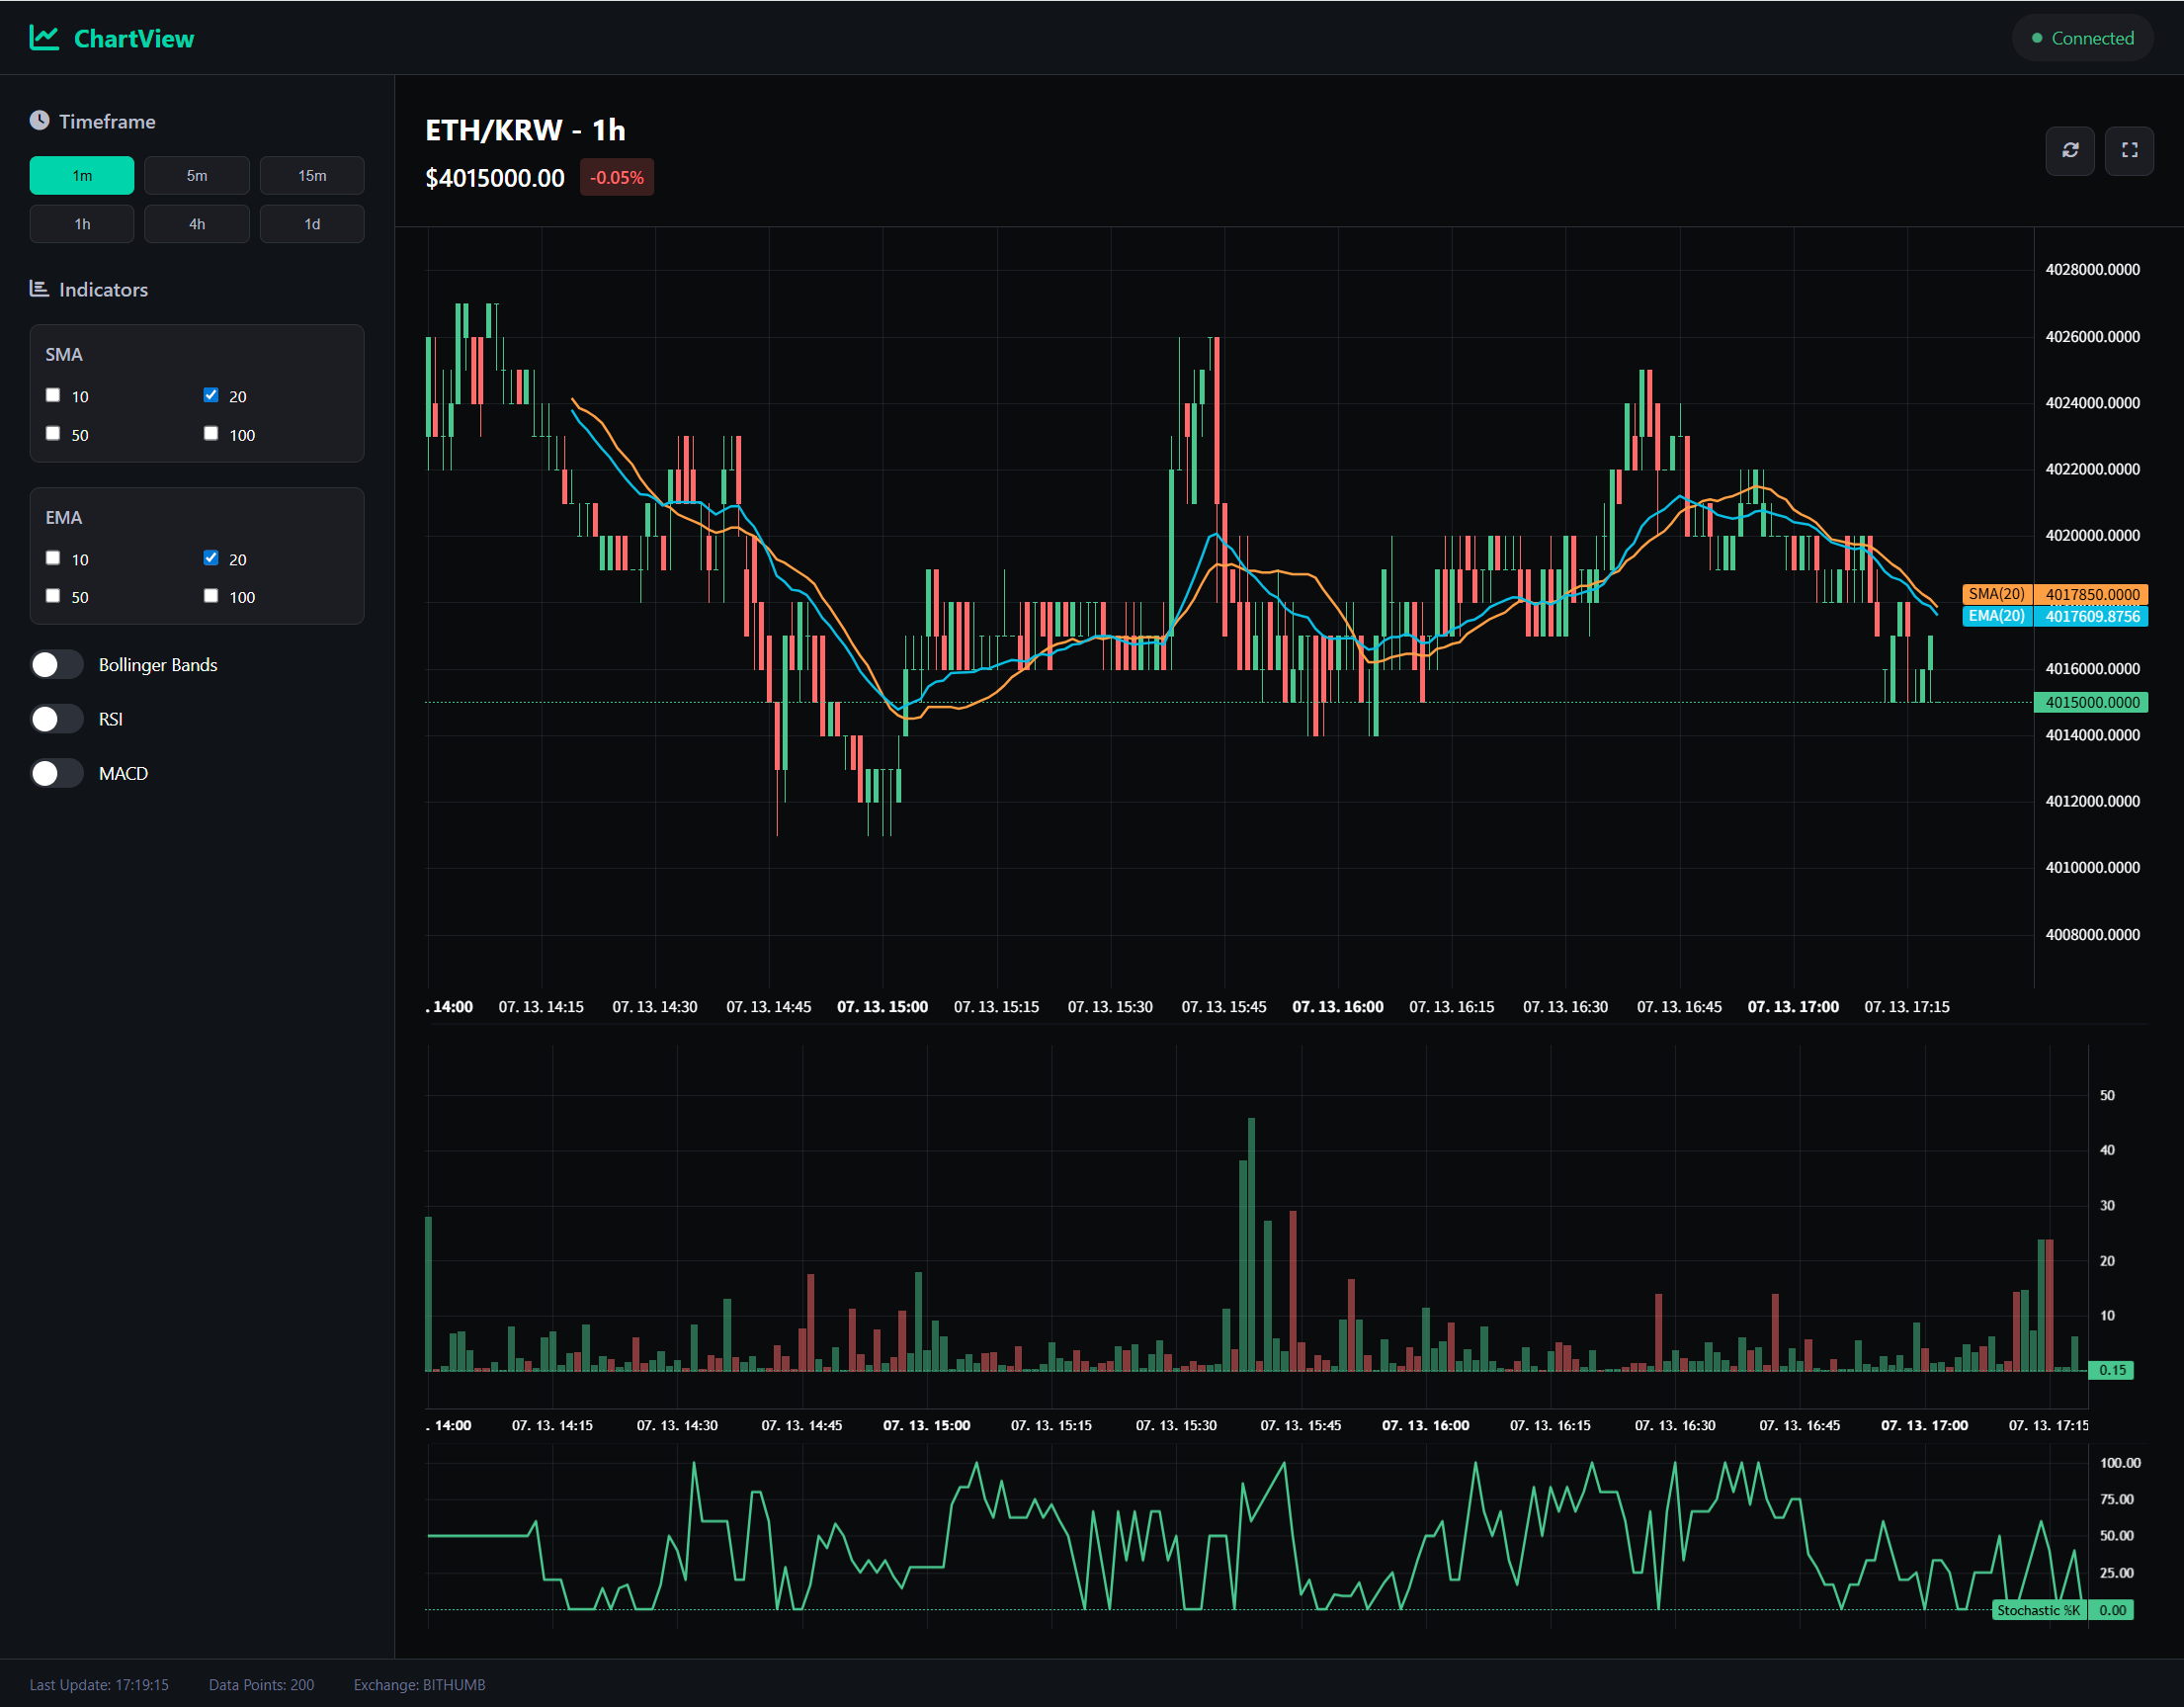Viewport: 2184px width, 1707px height.
Task: Enable the SMA 50 checkbox
Action: (x=52, y=433)
